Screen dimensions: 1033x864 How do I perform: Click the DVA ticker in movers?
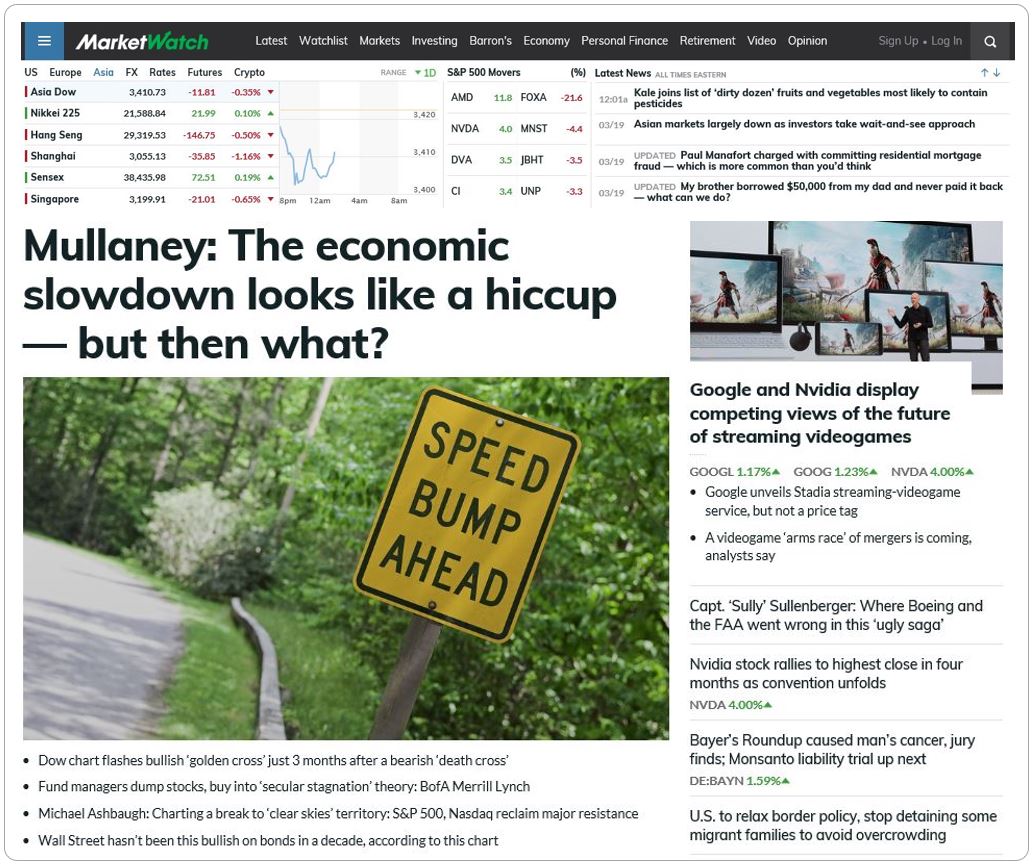coord(461,159)
